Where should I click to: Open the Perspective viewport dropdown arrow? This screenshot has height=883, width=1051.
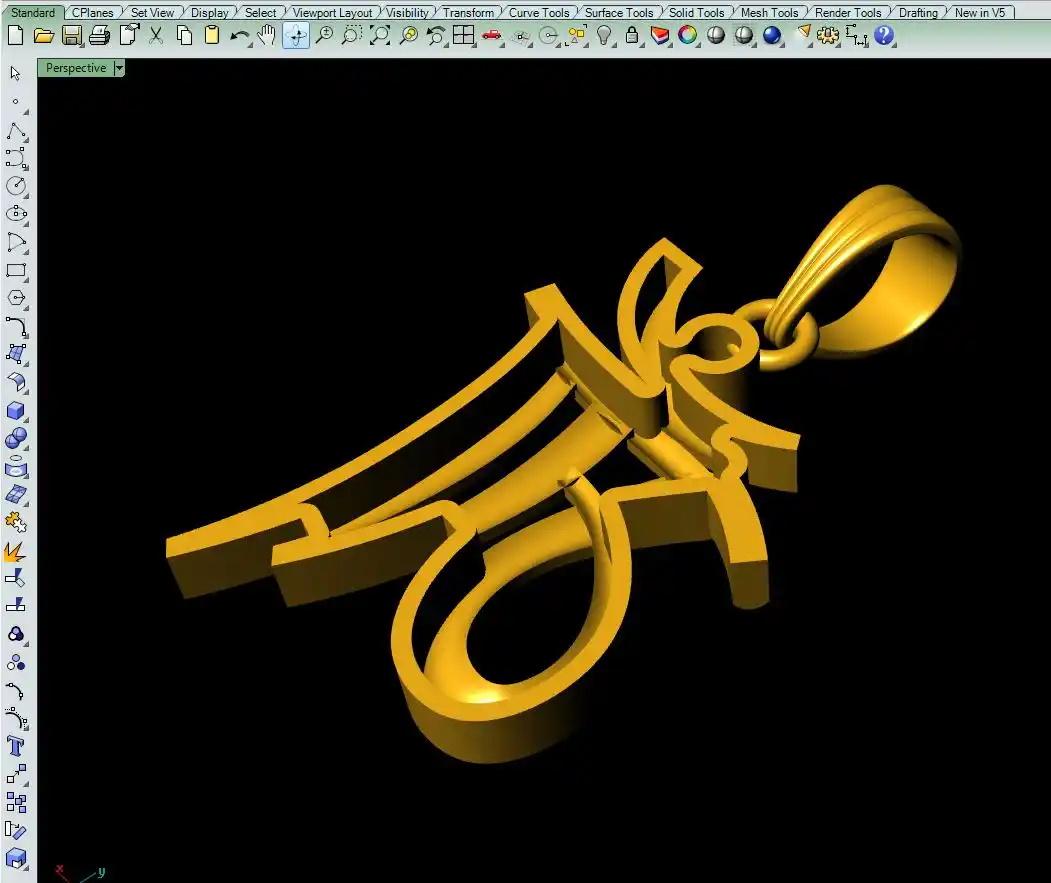[119, 68]
